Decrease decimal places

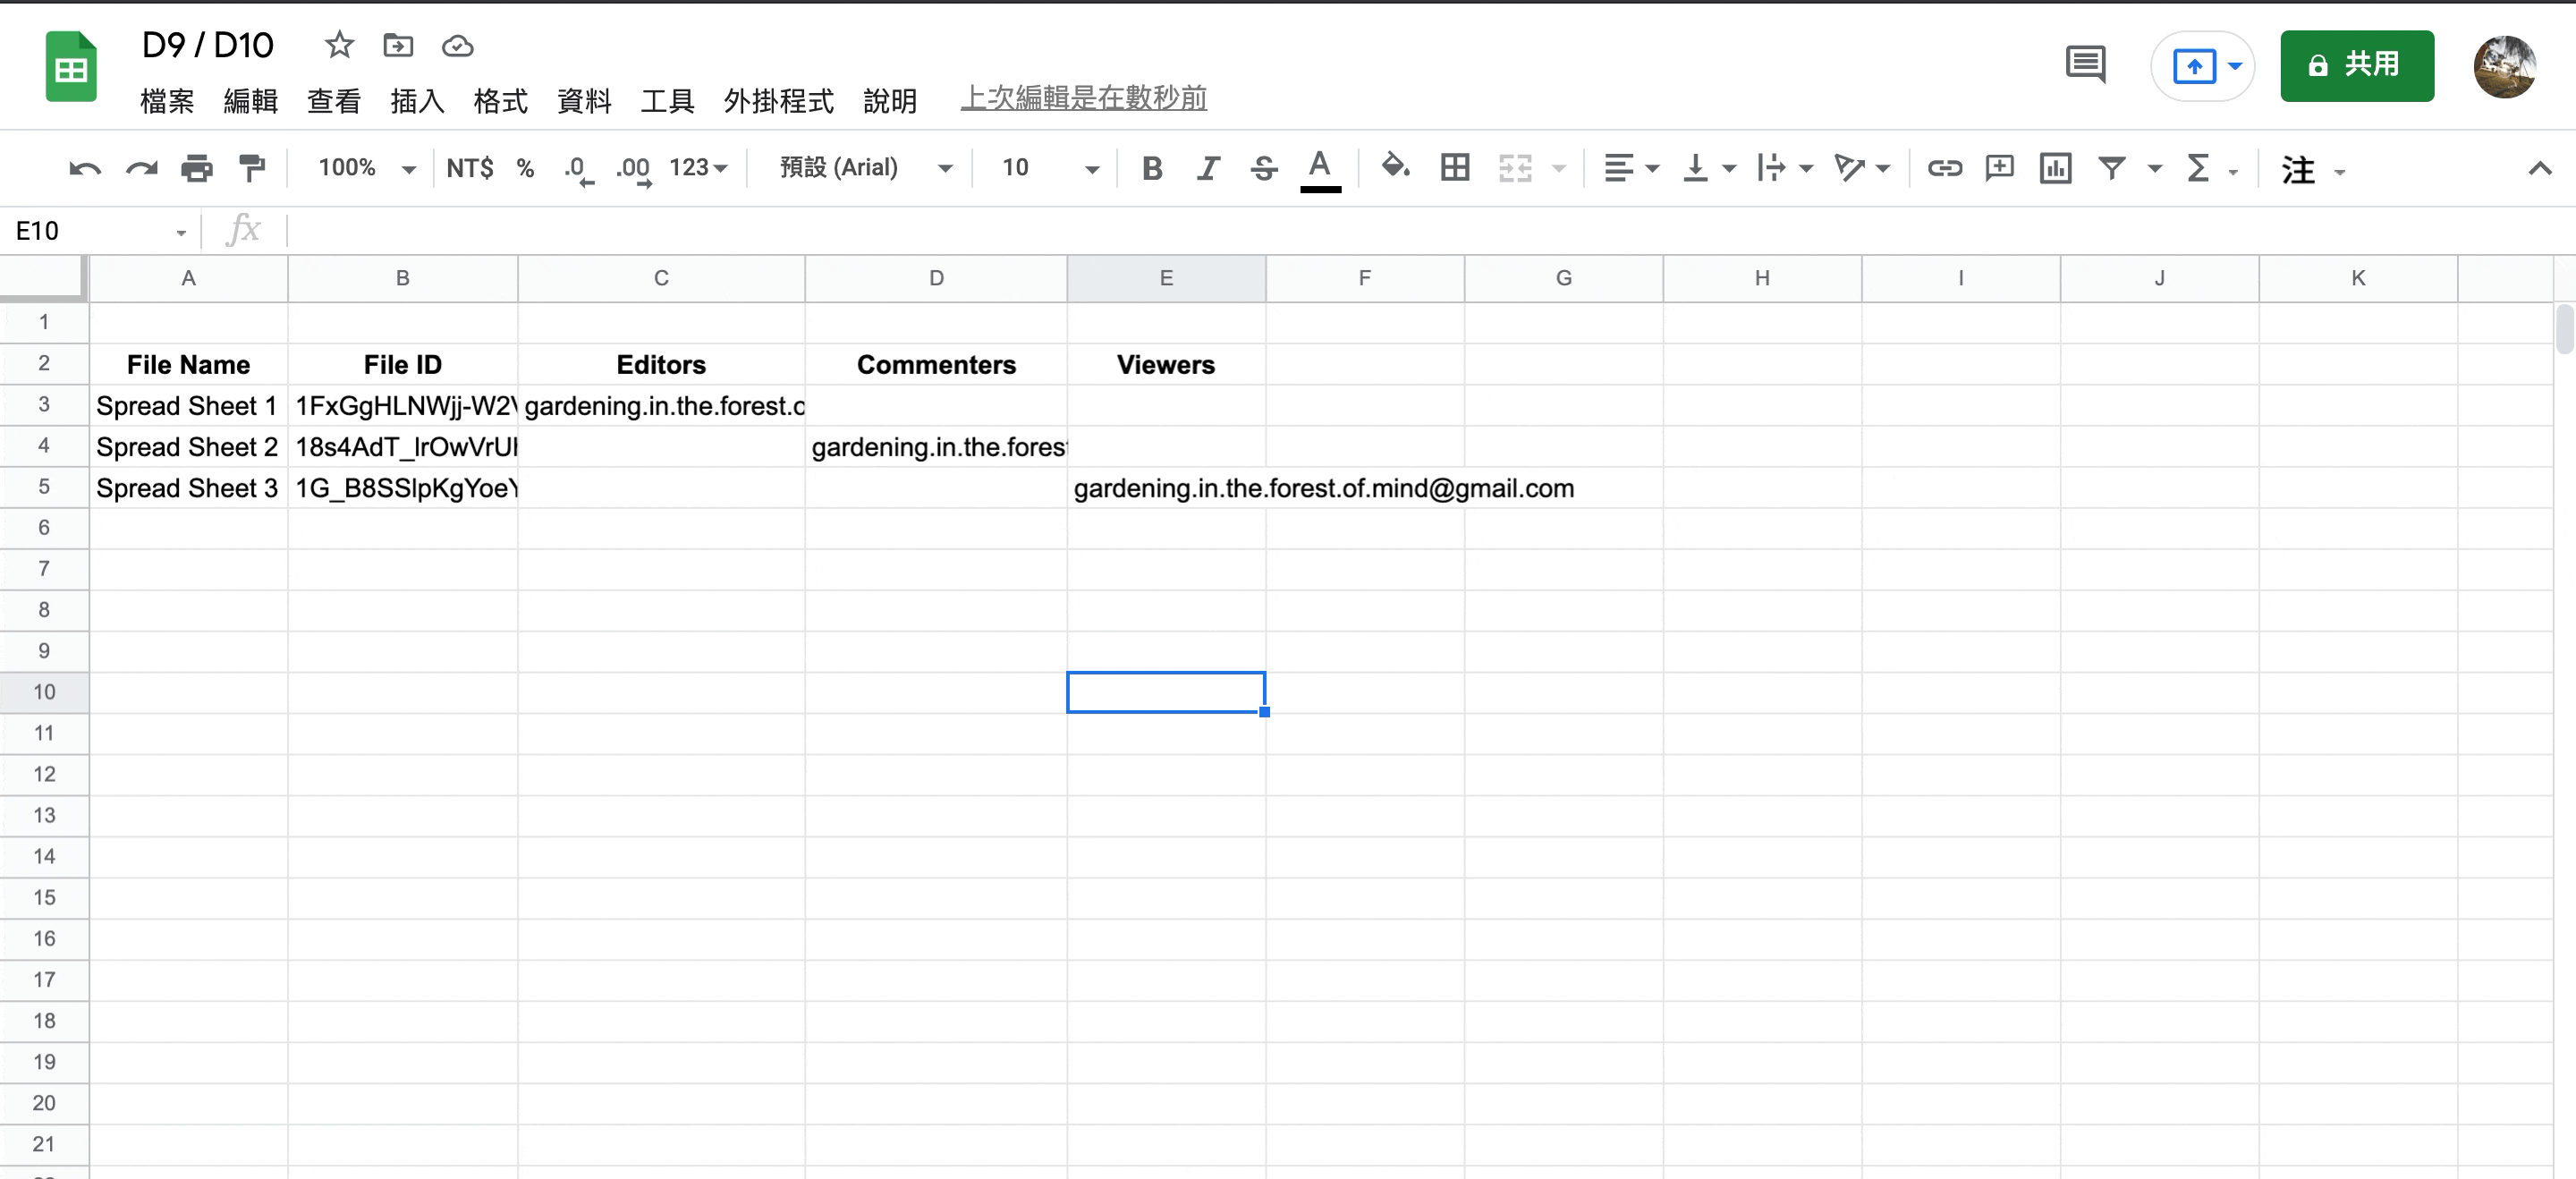[x=578, y=169]
